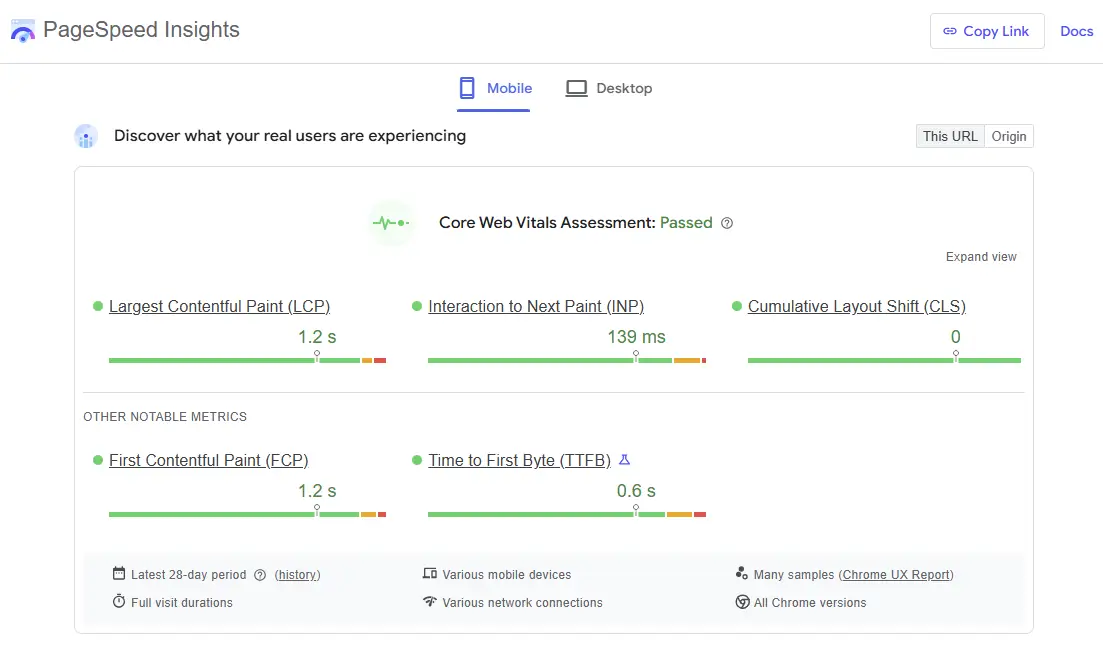Click the Copy Link button
1103x645 pixels.
[987, 31]
